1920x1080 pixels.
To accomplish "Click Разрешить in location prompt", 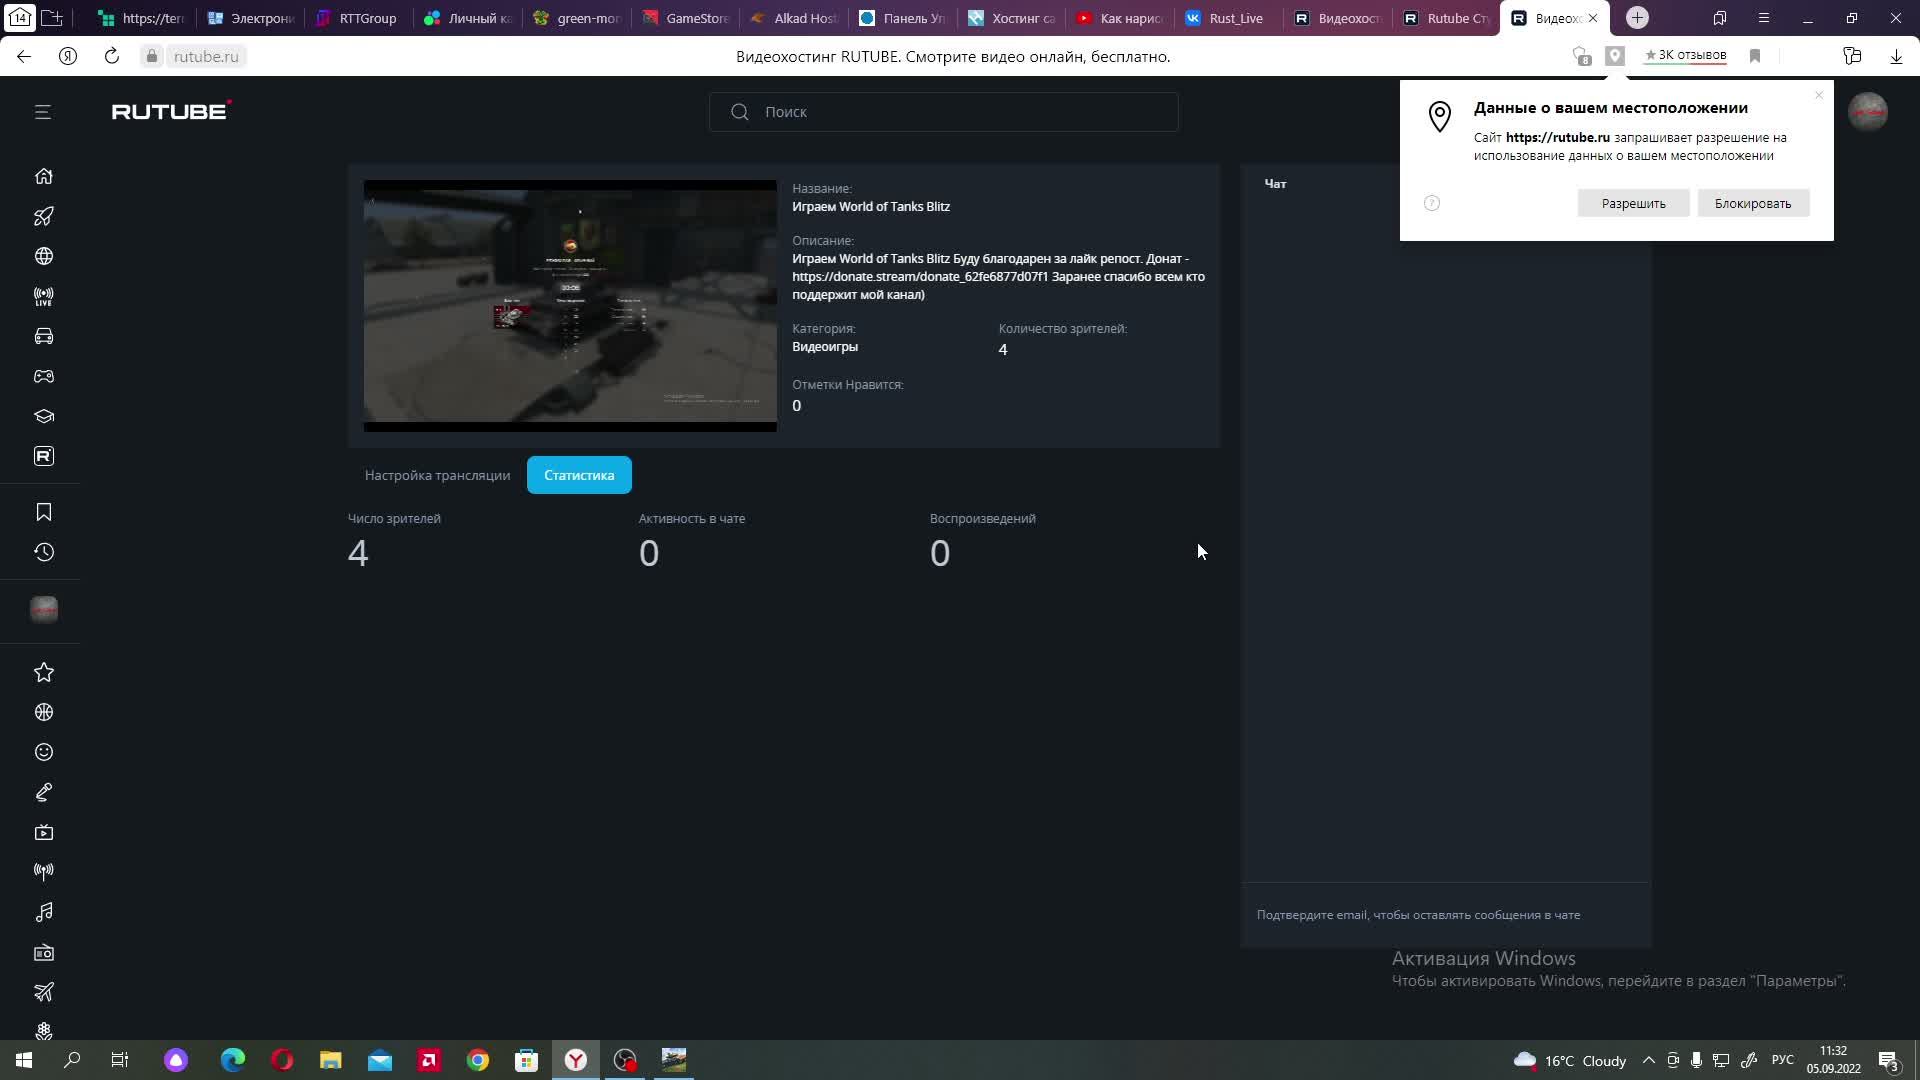I will tap(1633, 203).
